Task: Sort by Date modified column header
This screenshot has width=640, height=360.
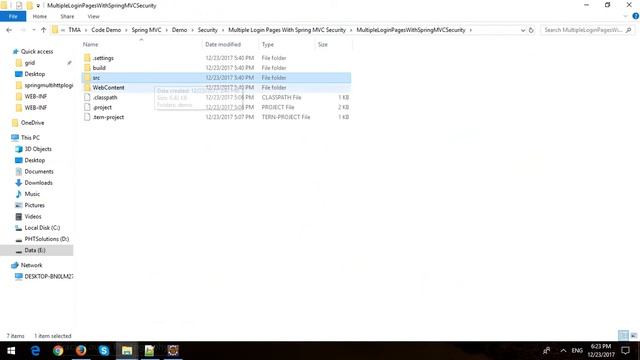Action: (x=223, y=44)
